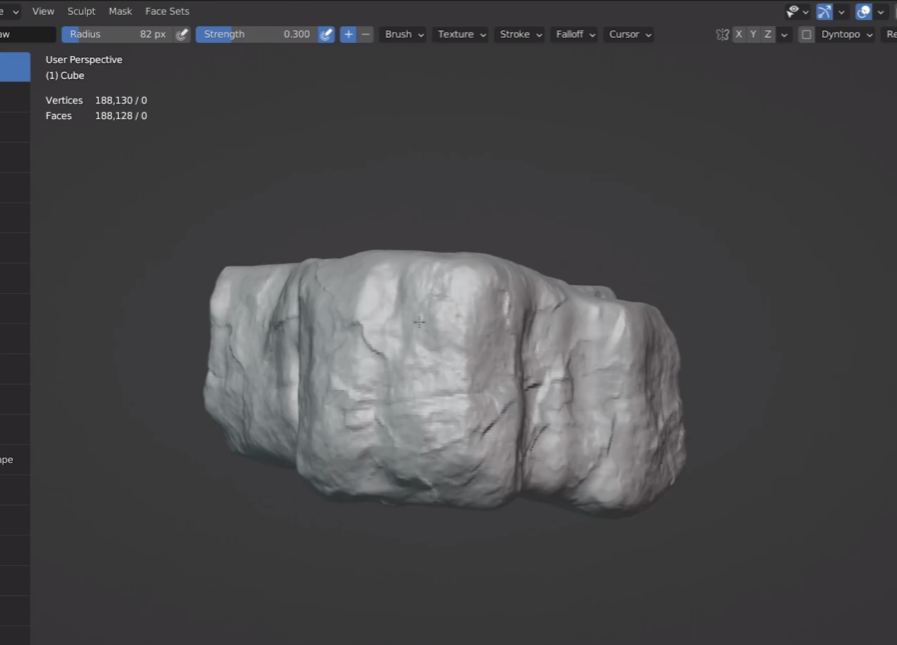Open the Face Sets menu

pyautogui.click(x=167, y=11)
